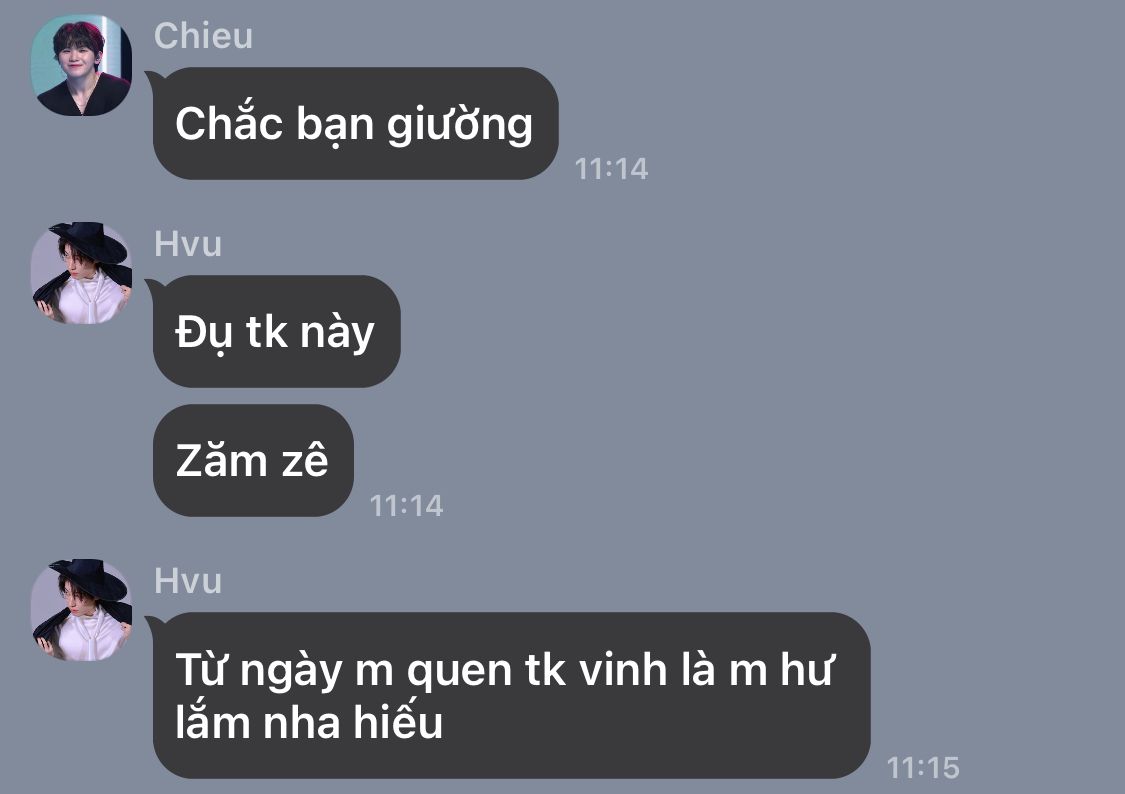
Task: Tap the second Hvu avatar at bottom
Action: click(81, 610)
